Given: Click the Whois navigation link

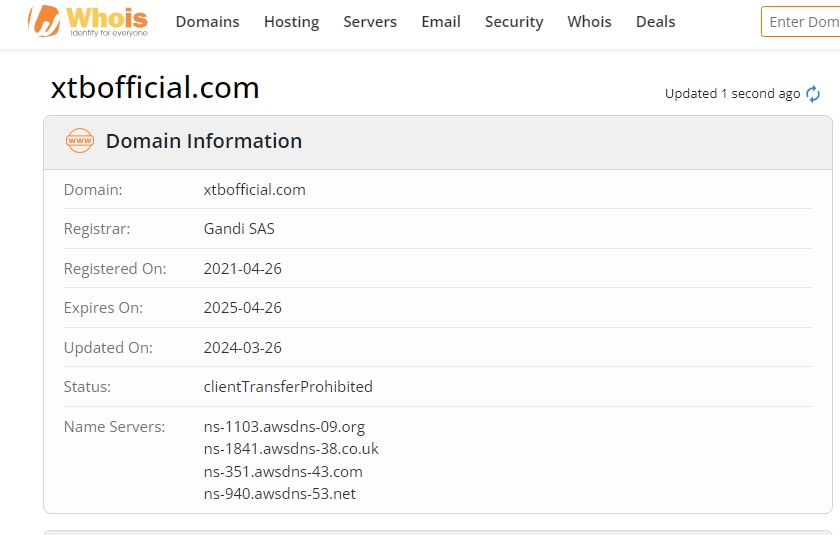Looking at the screenshot, I should (x=589, y=22).
